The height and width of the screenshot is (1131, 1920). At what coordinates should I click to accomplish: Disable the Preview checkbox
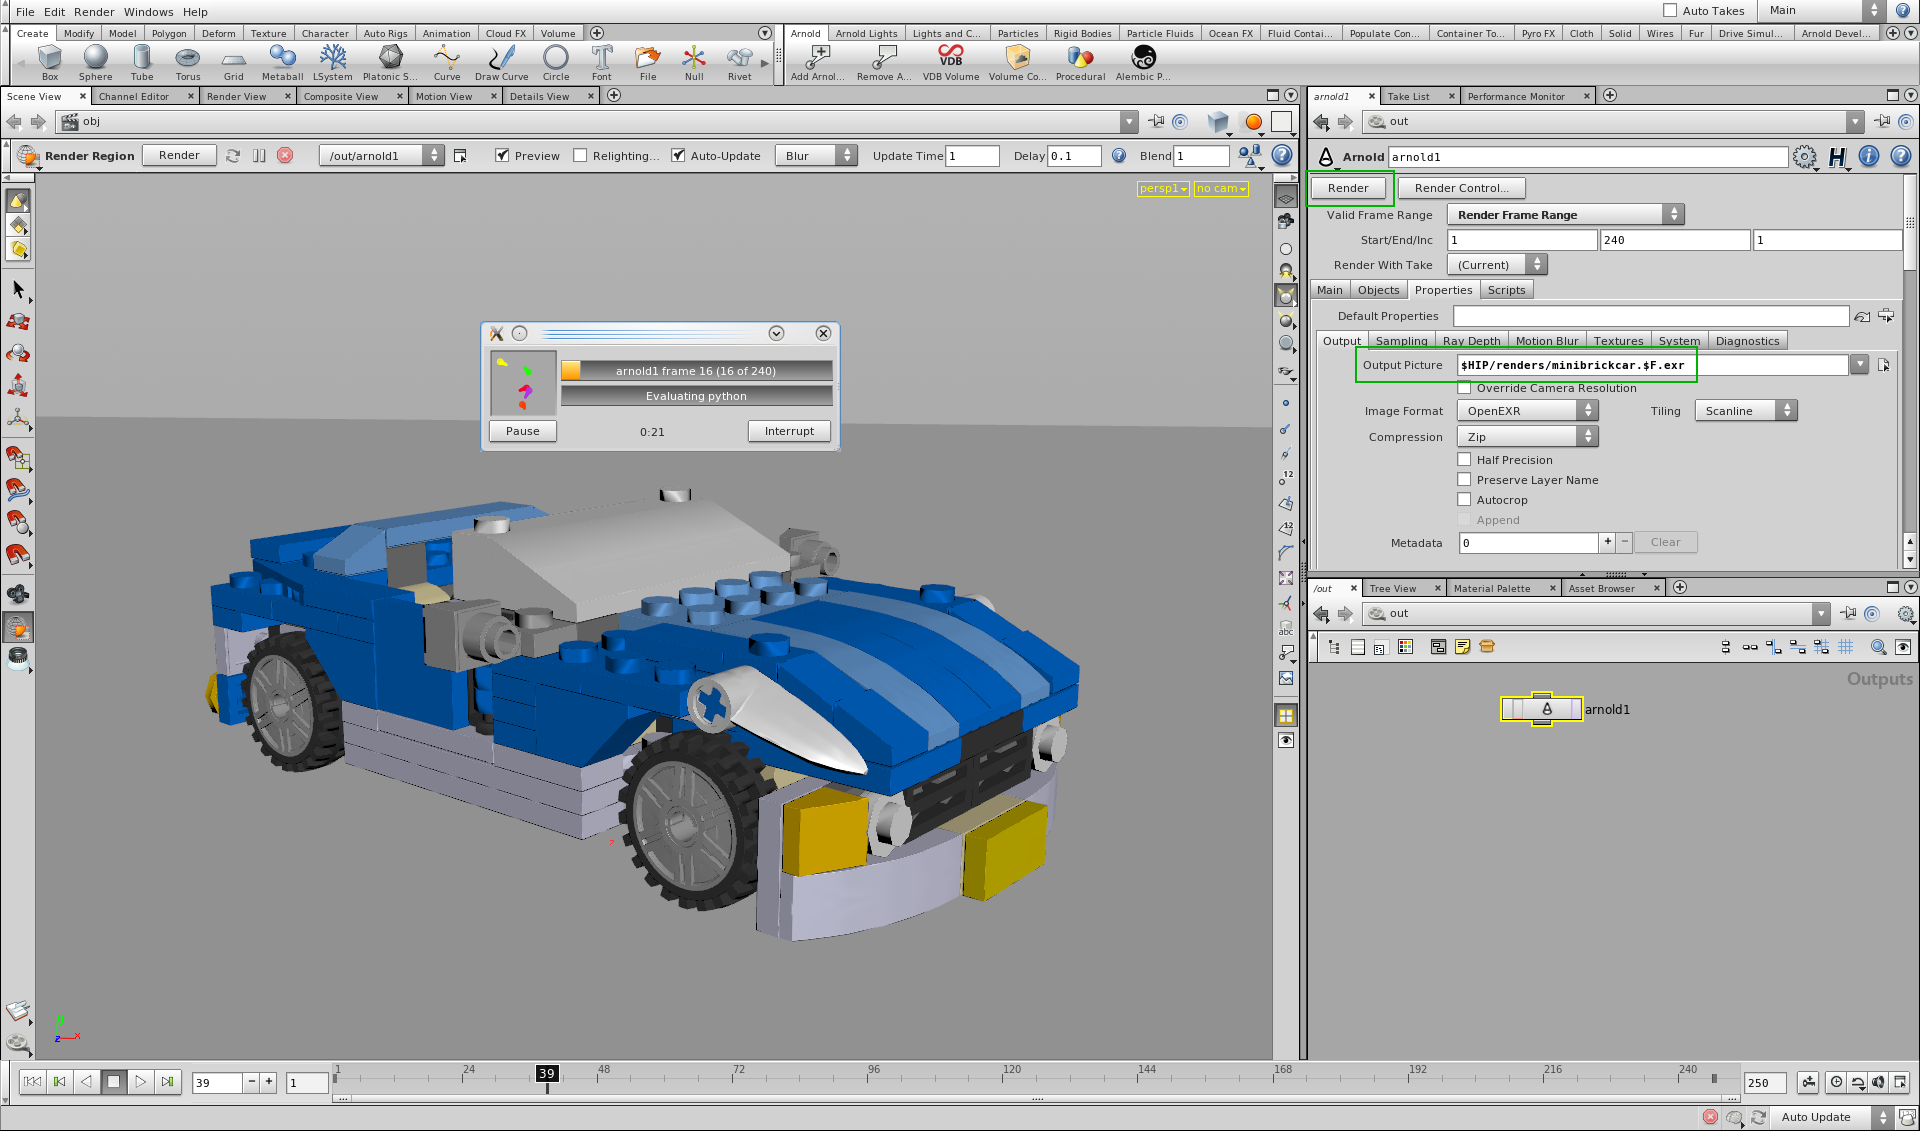click(x=503, y=156)
